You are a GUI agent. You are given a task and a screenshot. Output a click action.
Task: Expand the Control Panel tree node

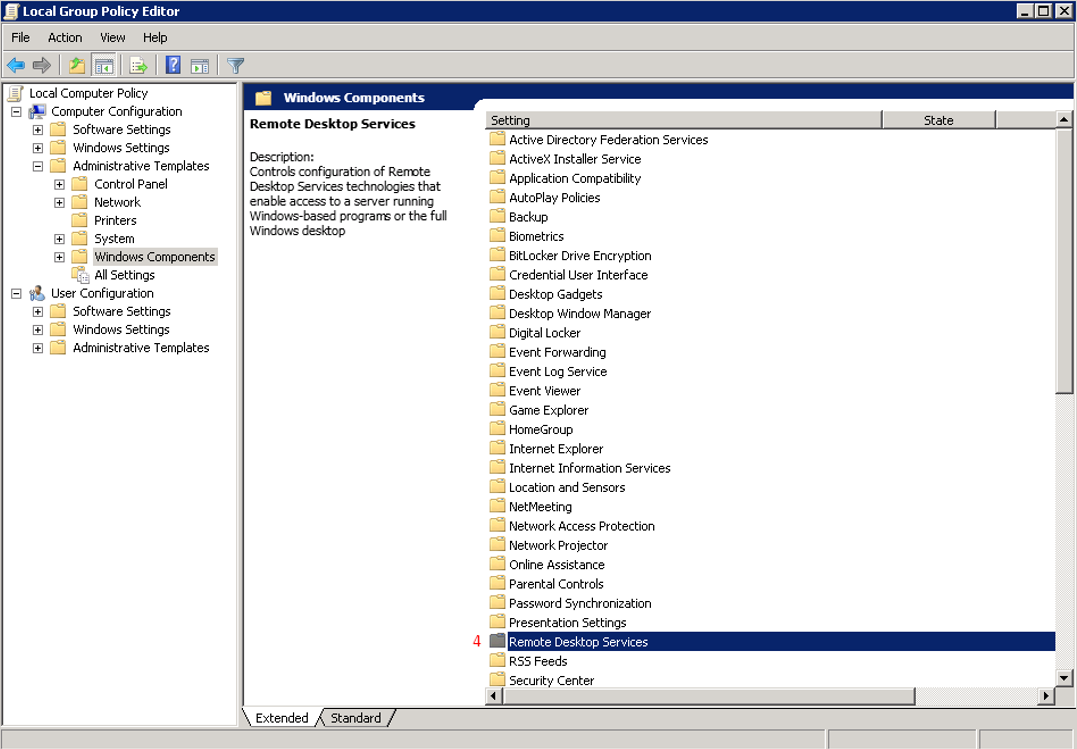pyautogui.click(x=59, y=185)
